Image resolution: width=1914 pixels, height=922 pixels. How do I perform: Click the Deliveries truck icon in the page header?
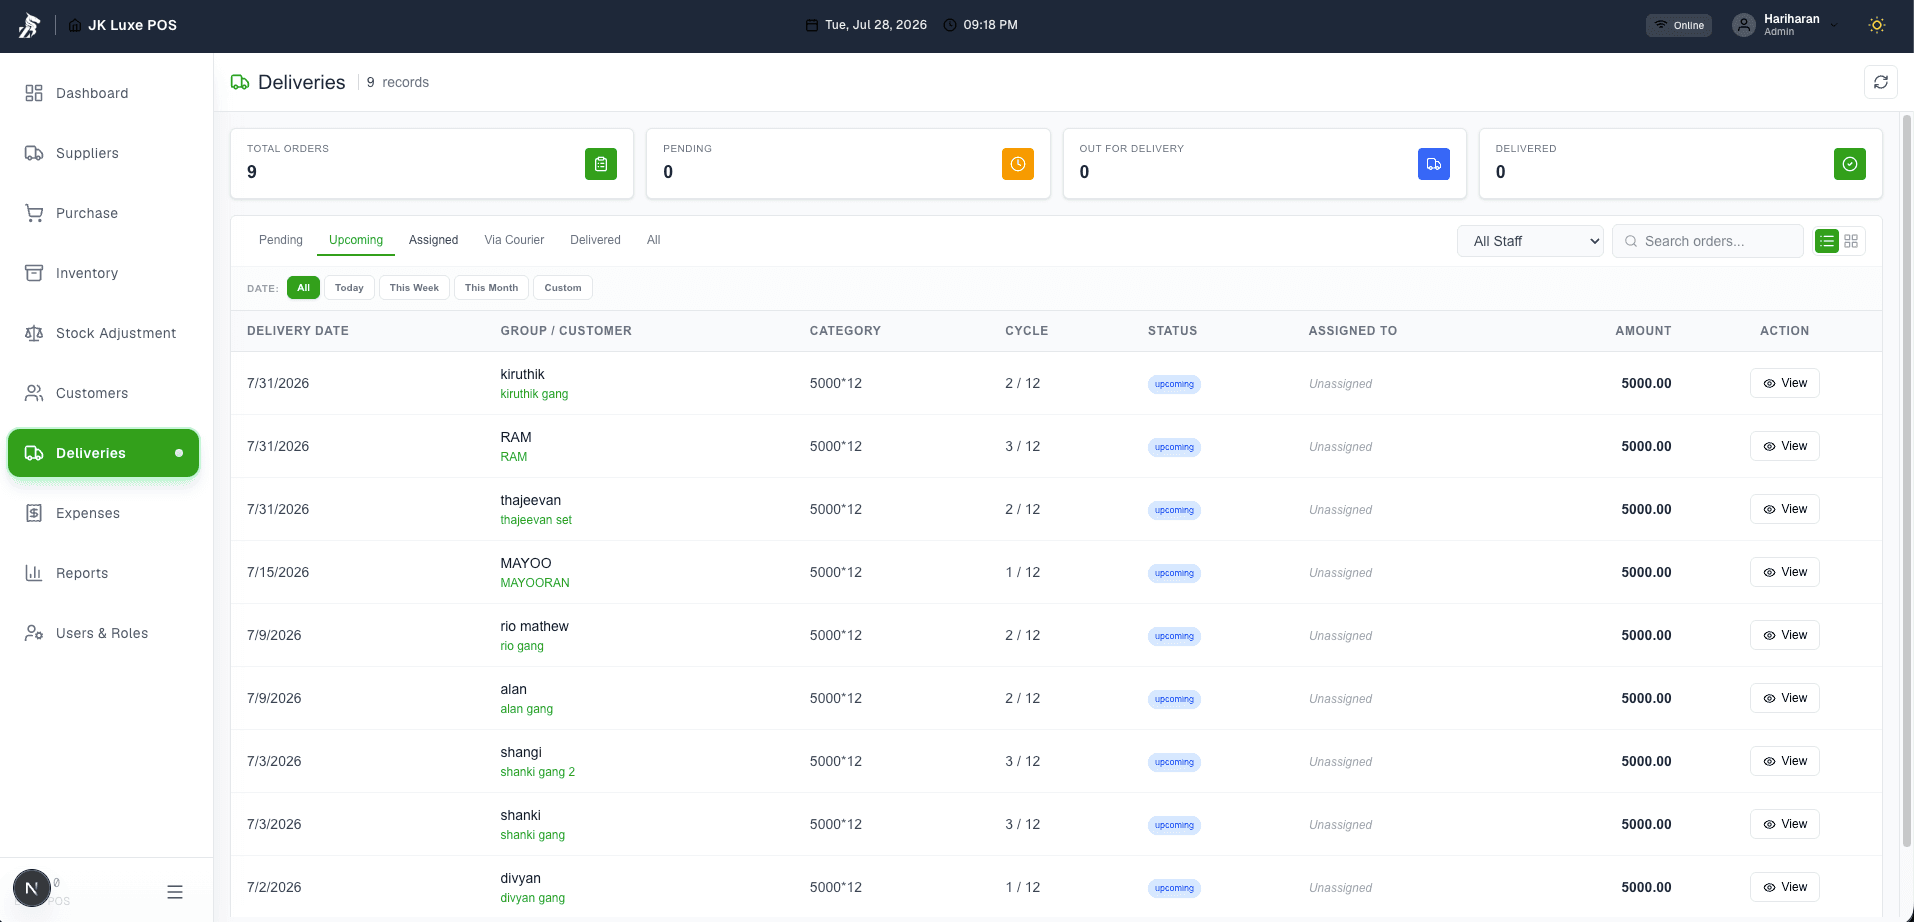point(240,82)
